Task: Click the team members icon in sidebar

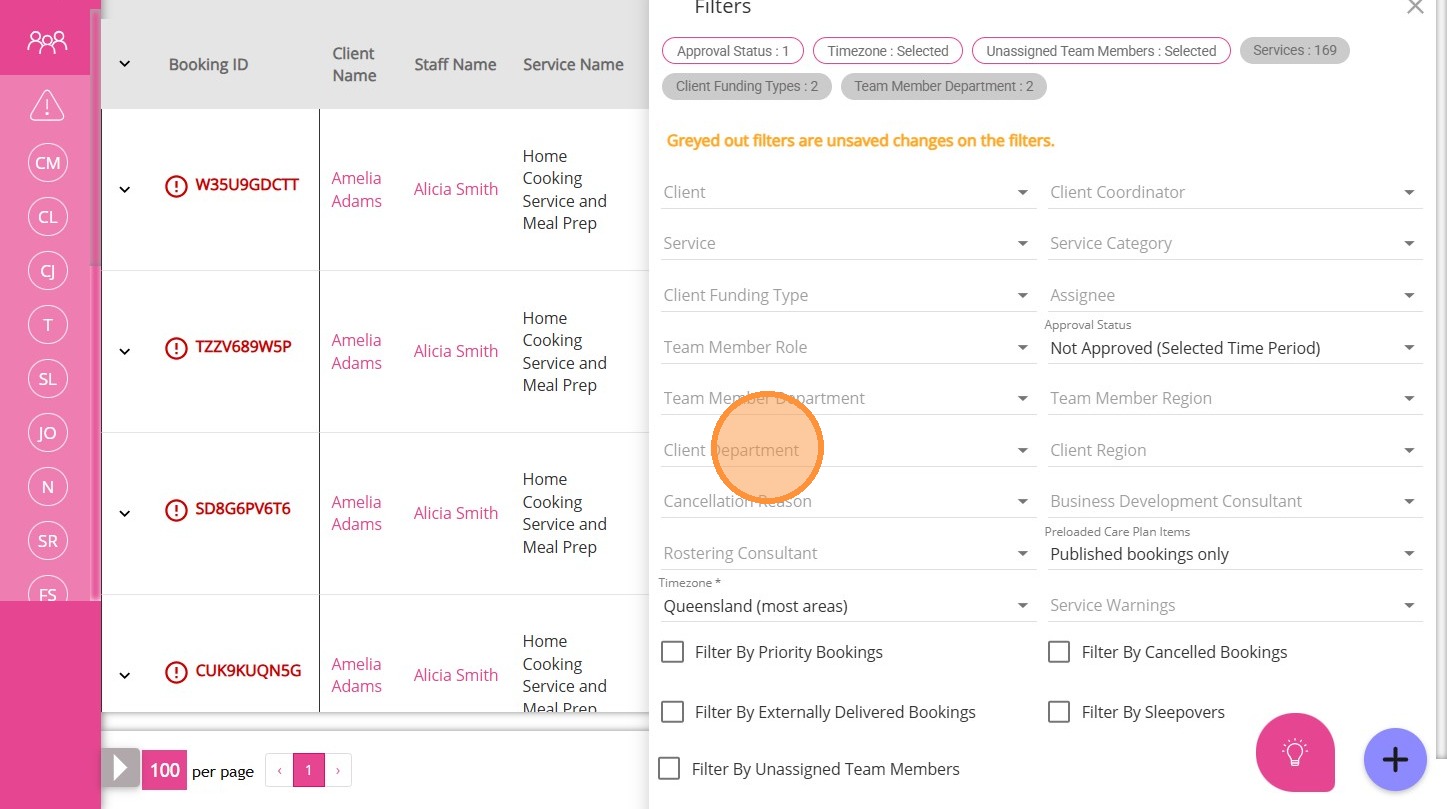Action: point(47,42)
